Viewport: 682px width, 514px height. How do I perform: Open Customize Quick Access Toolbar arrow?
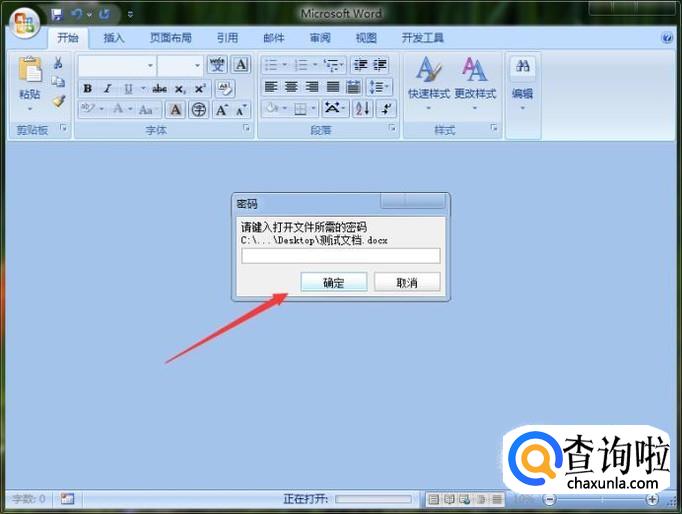130,15
